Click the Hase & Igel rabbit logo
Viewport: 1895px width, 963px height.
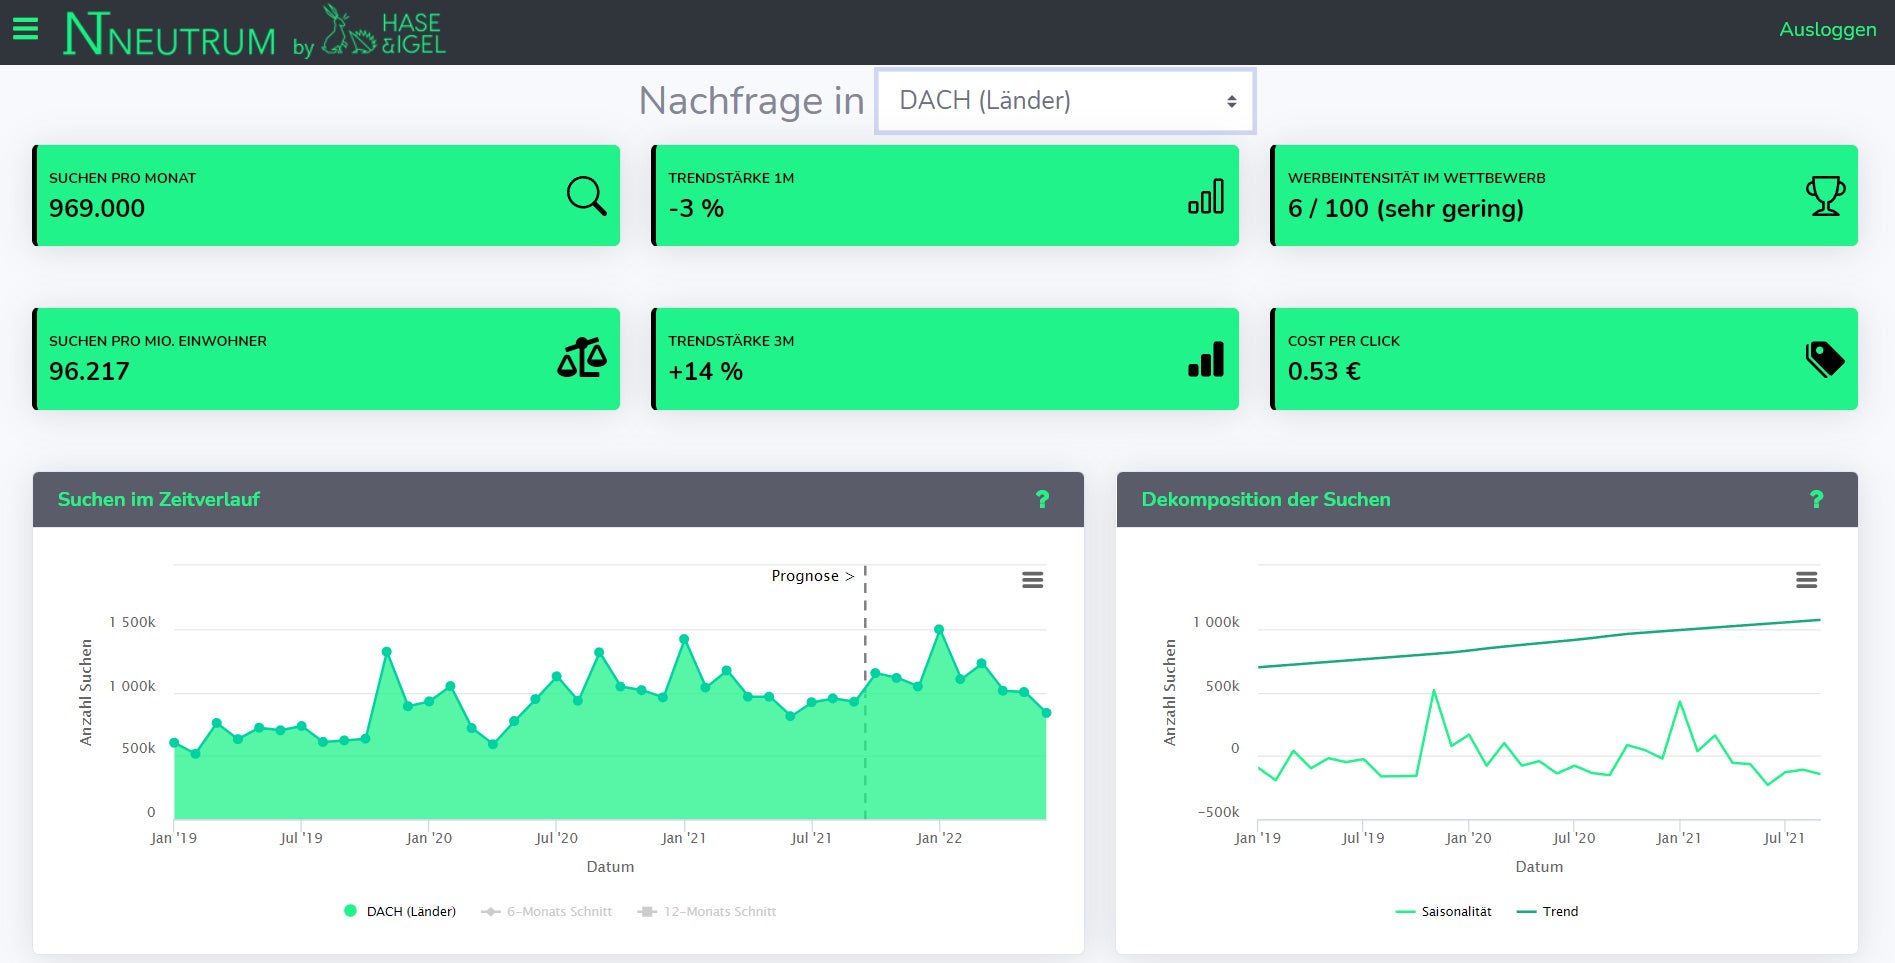point(383,30)
